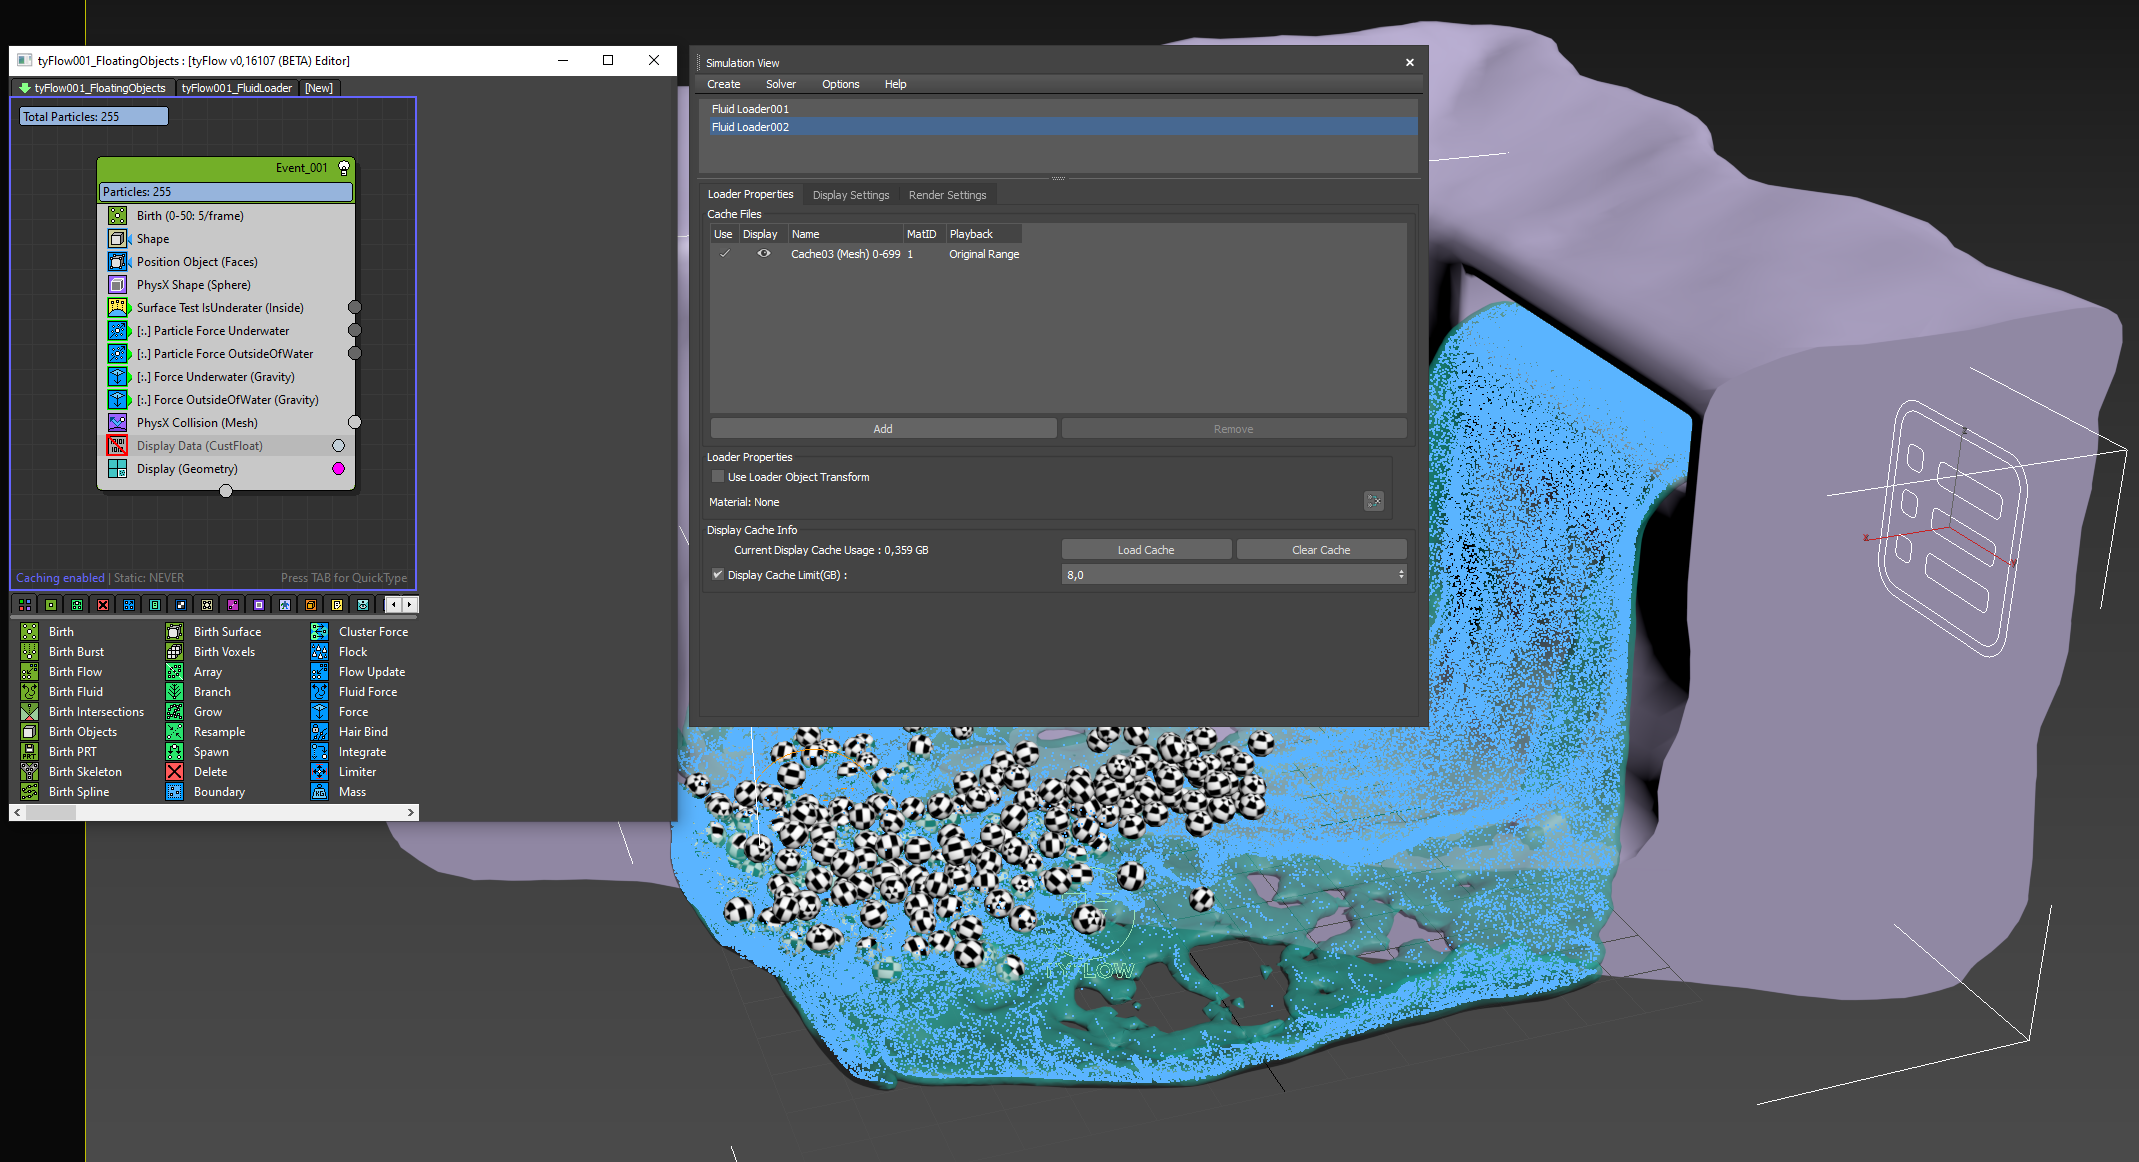Switch to the Display Settings tab

850,195
